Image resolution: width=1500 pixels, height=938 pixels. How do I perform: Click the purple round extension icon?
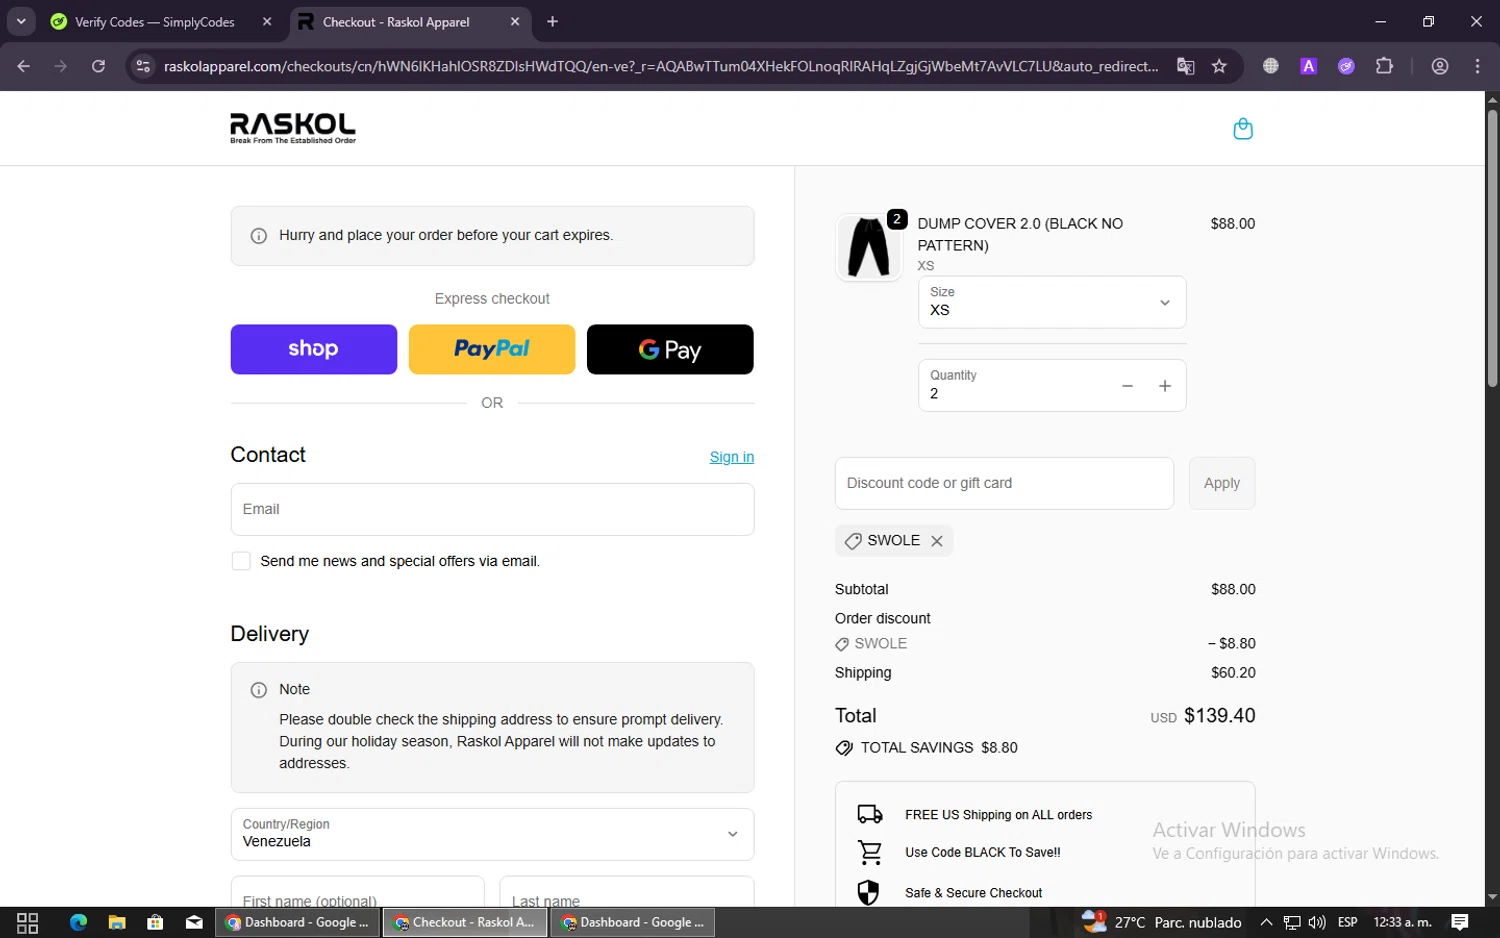pos(1347,66)
